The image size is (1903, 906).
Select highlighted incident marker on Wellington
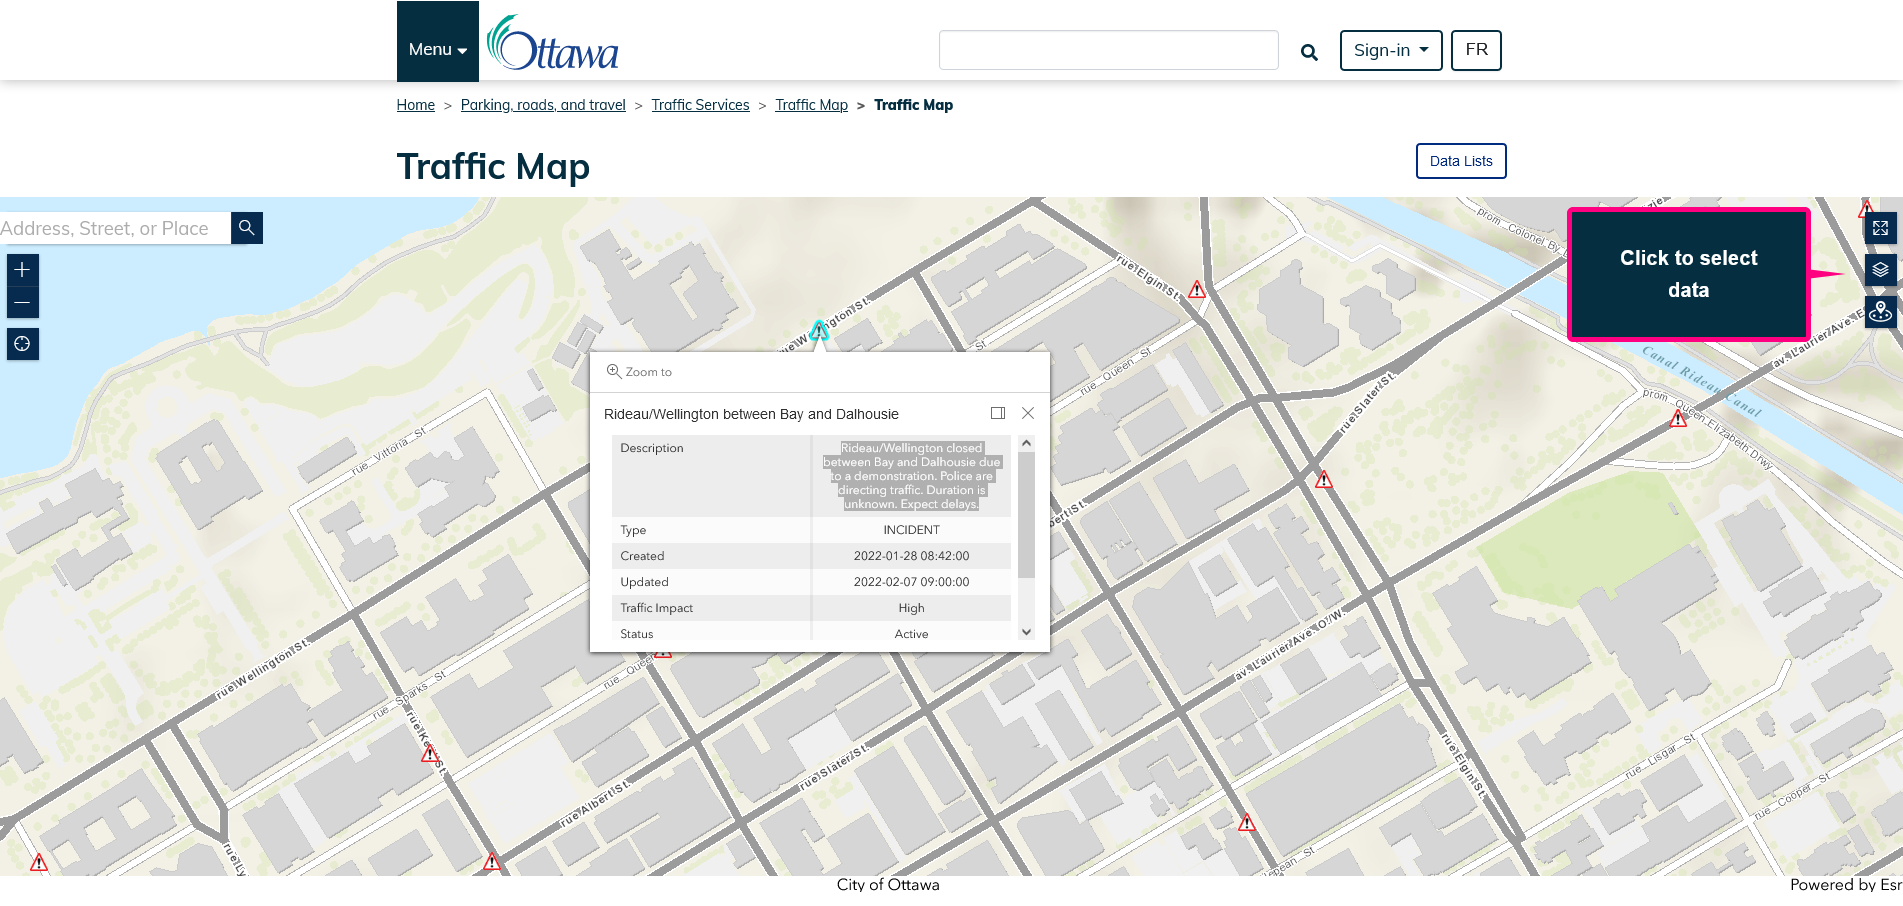click(819, 329)
